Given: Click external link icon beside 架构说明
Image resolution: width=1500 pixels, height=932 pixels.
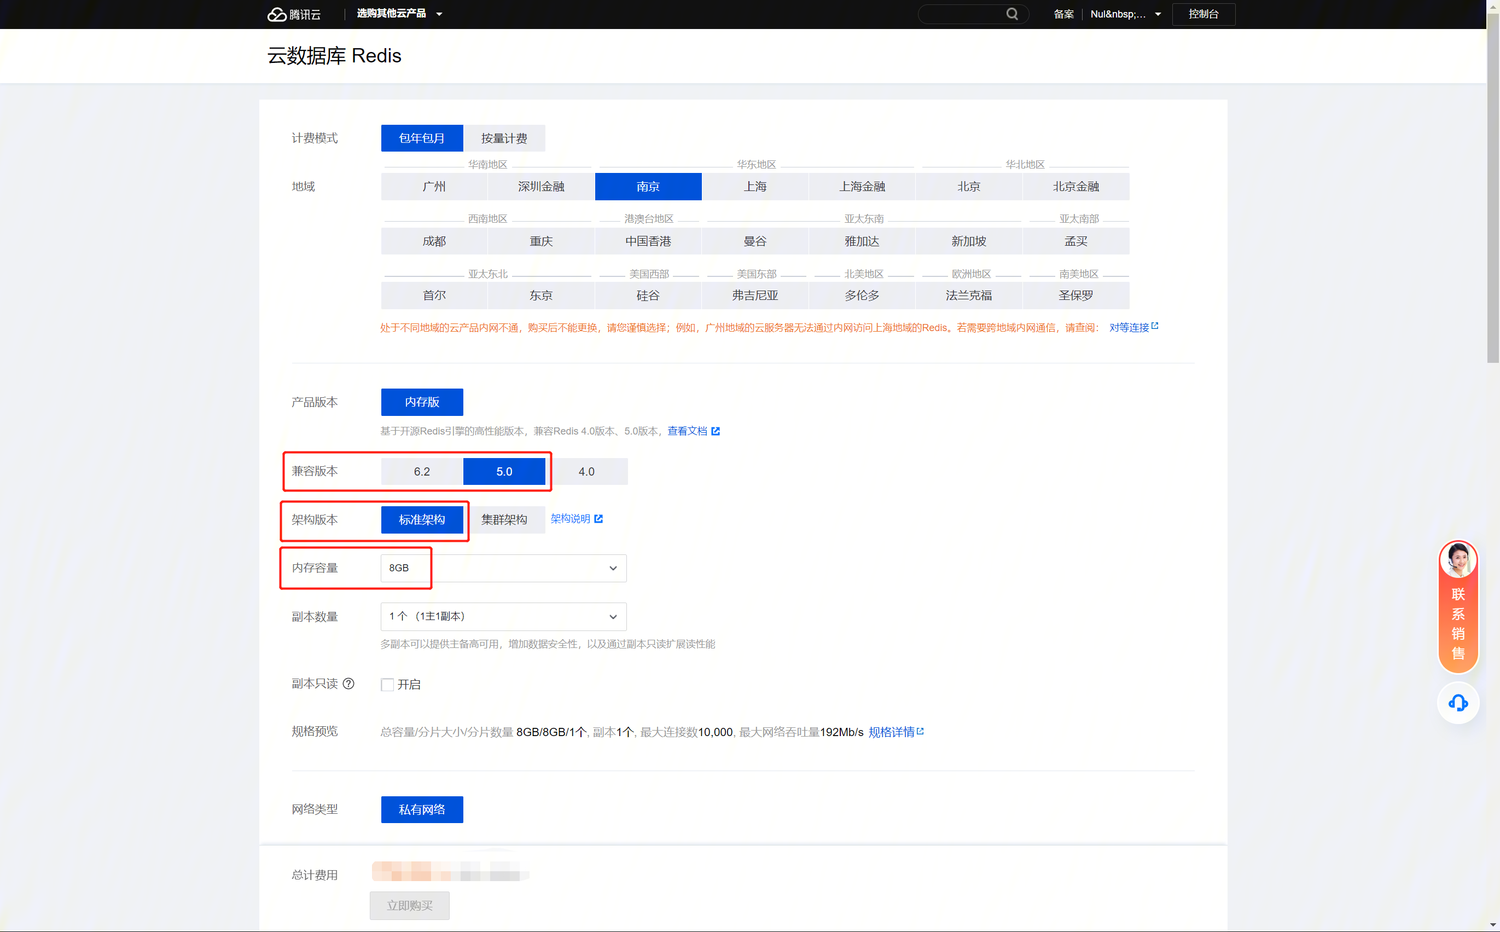Looking at the screenshot, I should pos(598,519).
